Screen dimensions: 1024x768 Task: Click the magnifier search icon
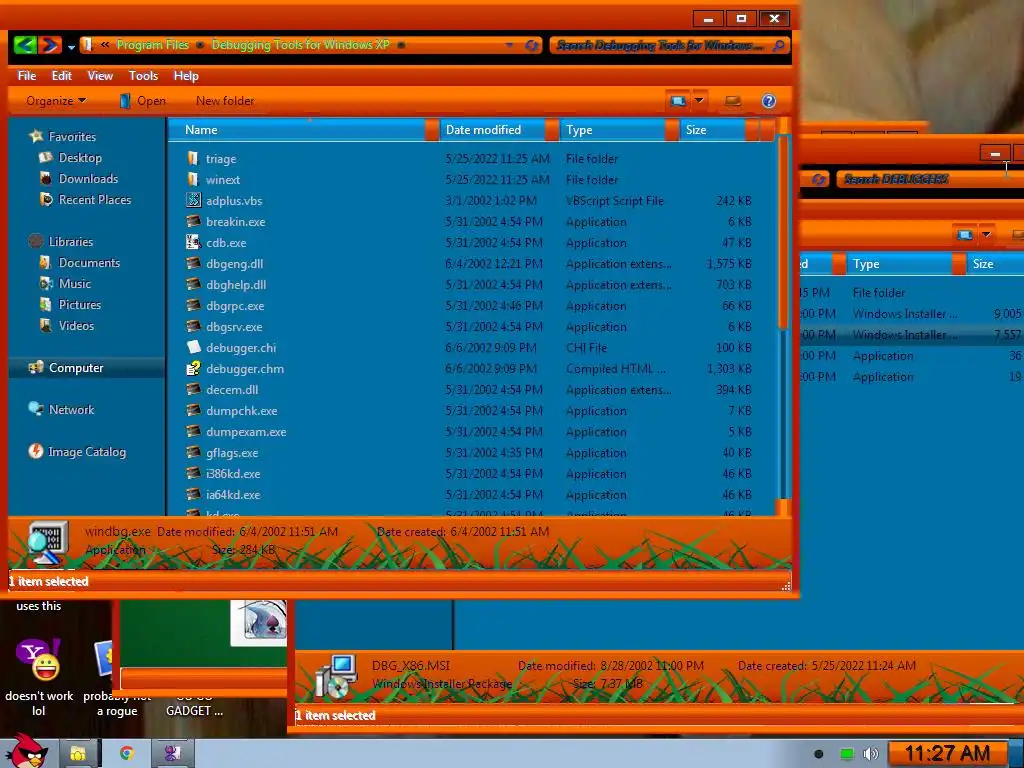click(778, 45)
